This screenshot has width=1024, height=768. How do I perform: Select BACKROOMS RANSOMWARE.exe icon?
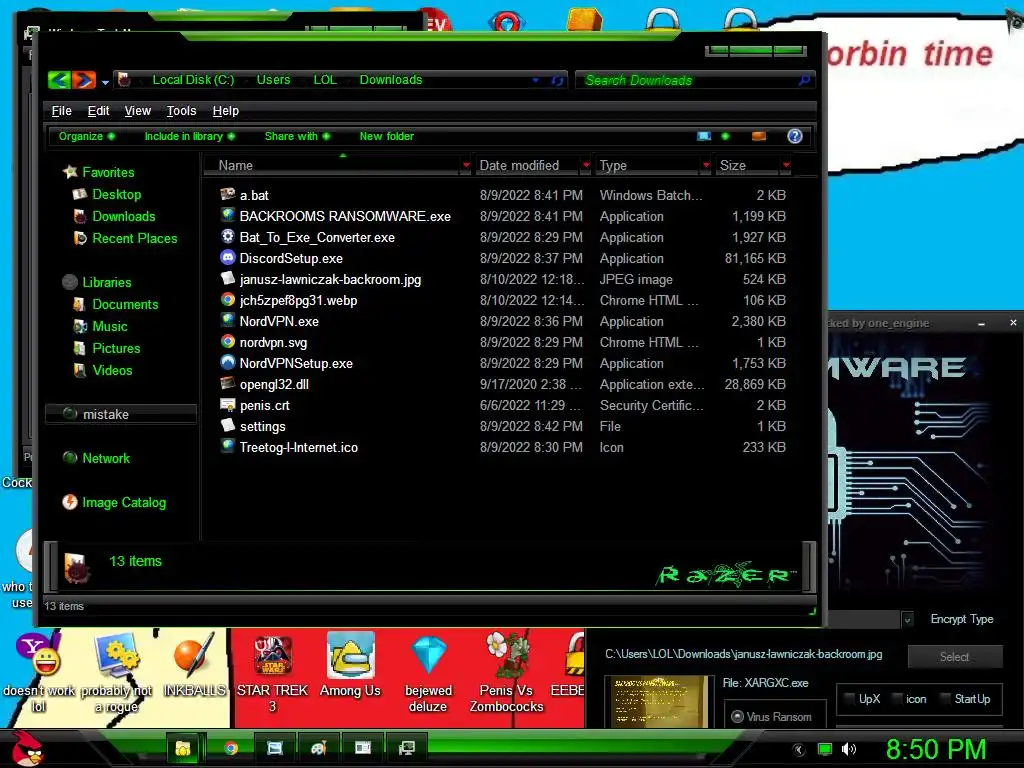[227, 215]
